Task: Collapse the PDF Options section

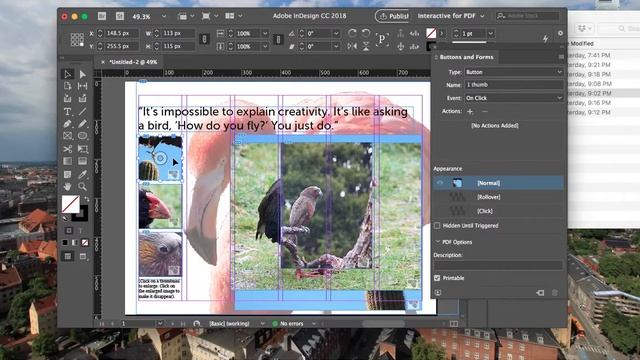Action: pos(438,242)
